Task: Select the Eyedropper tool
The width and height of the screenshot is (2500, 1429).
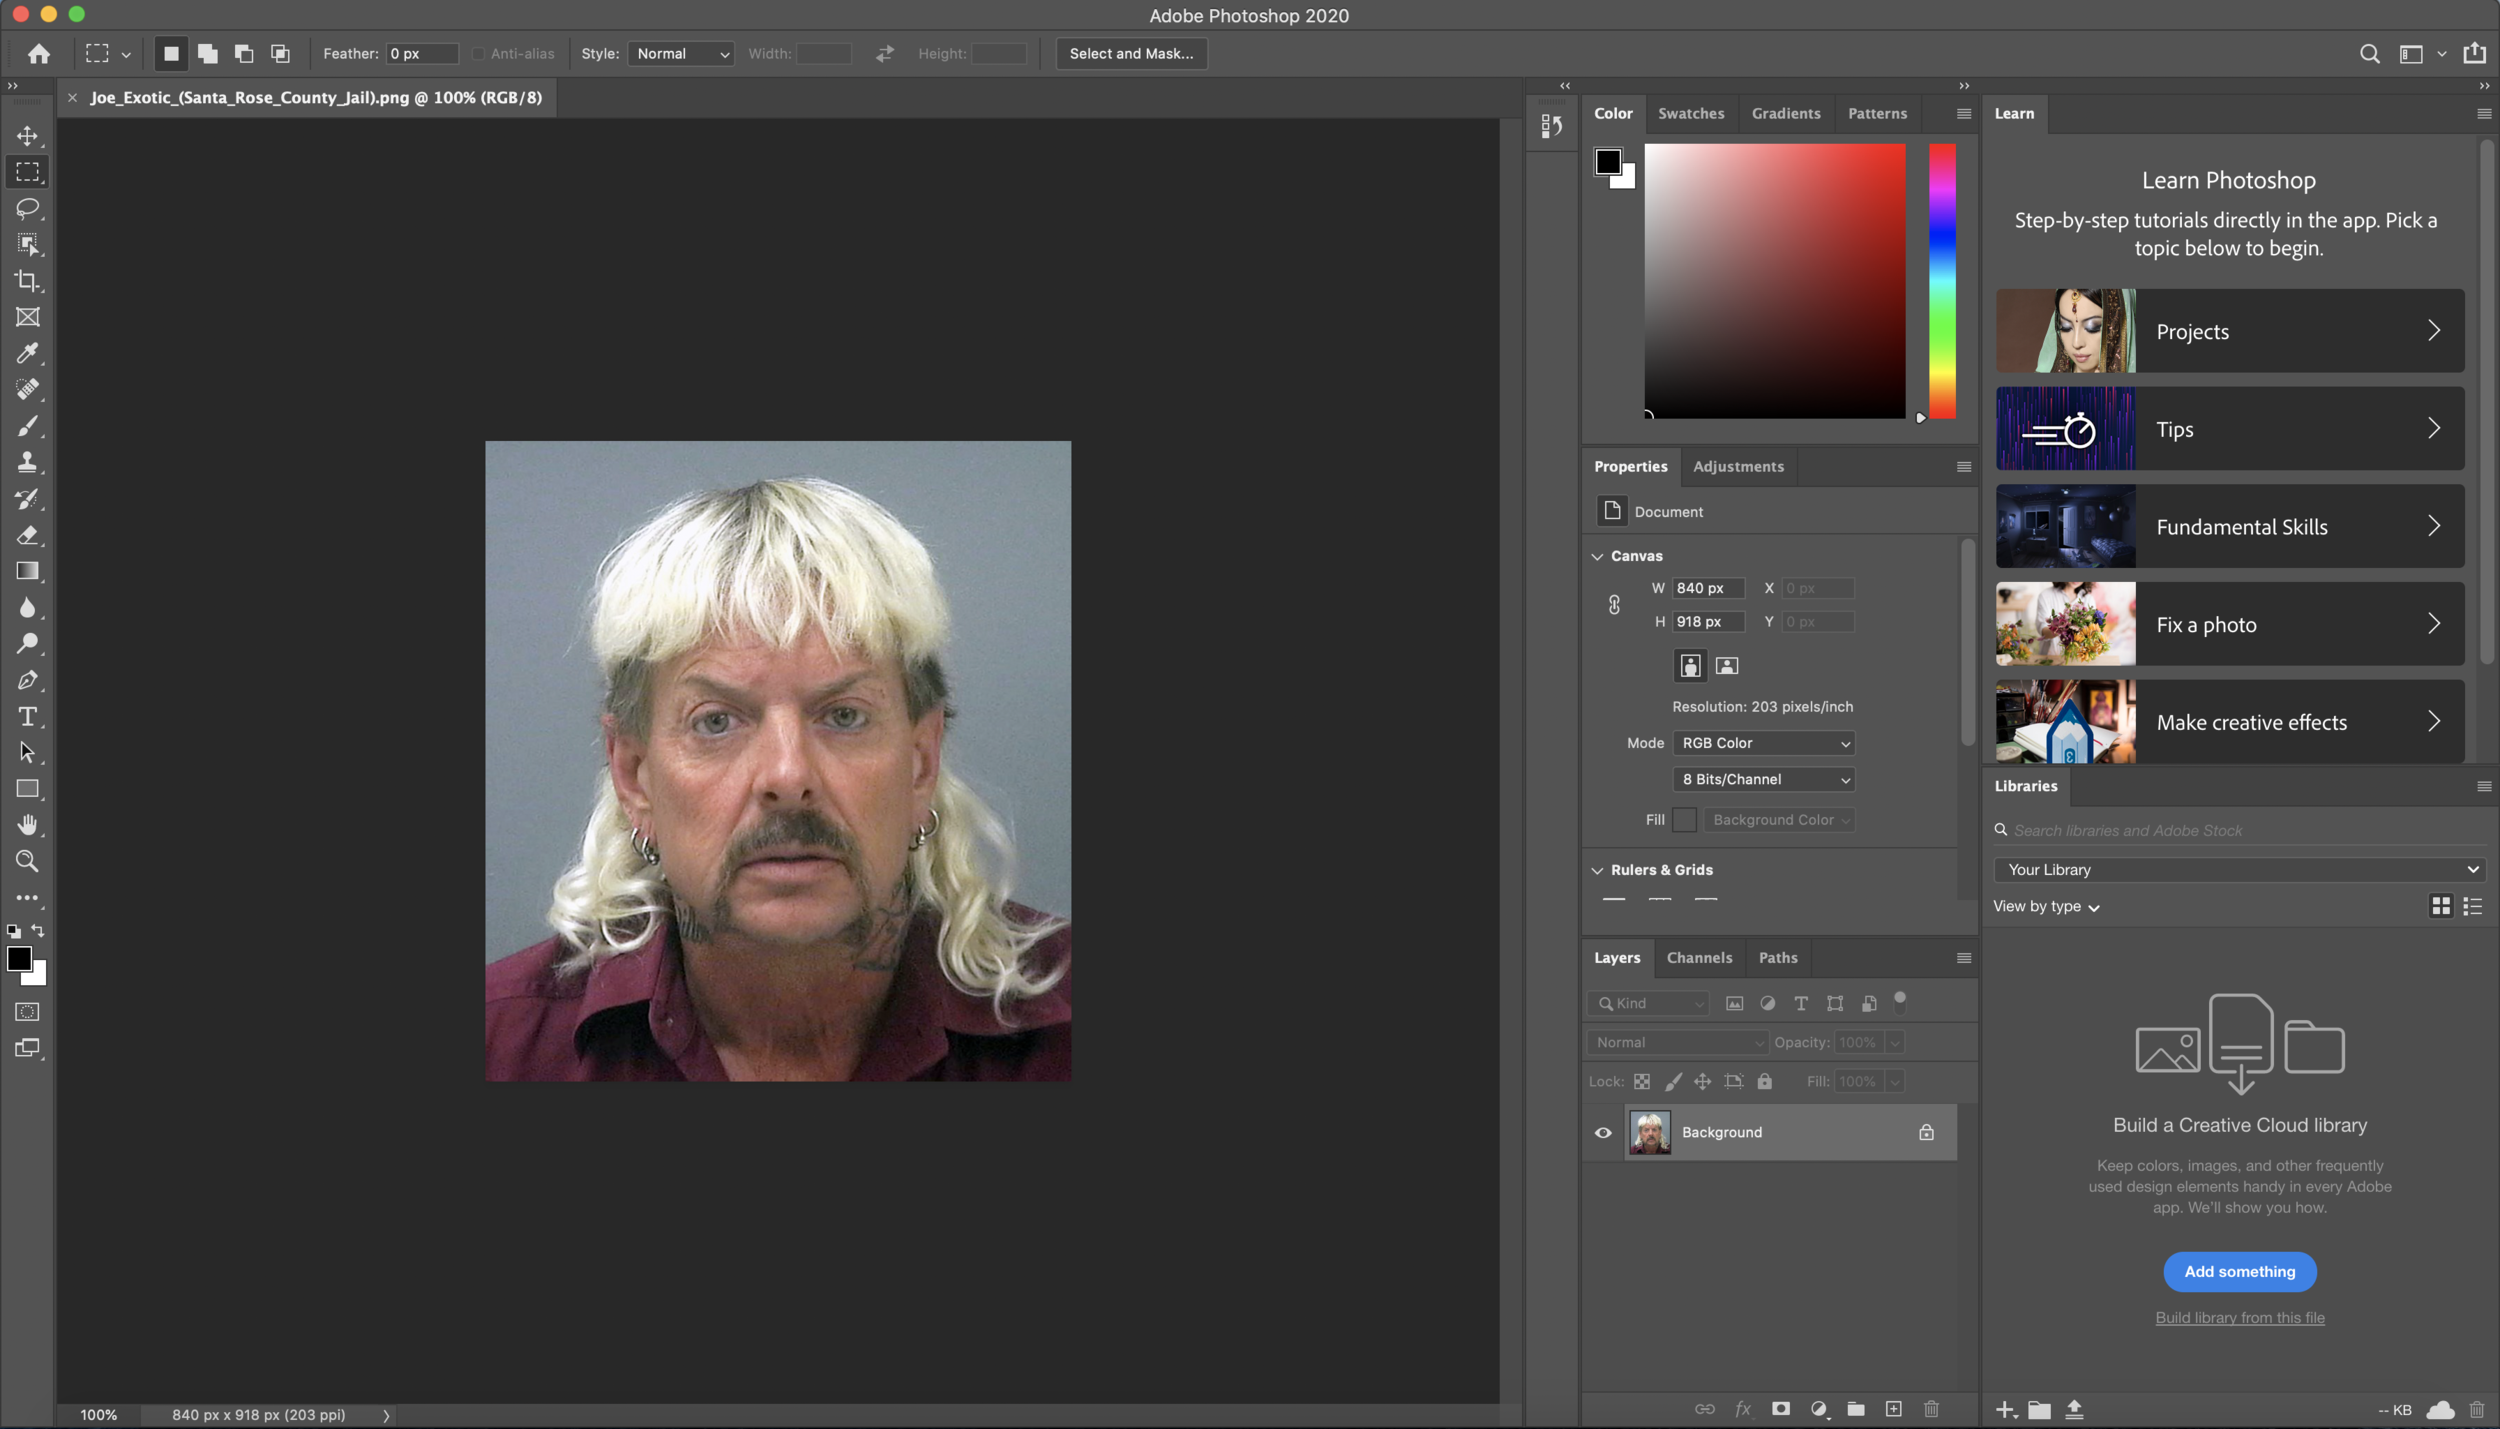Action: pyautogui.click(x=27, y=354)
